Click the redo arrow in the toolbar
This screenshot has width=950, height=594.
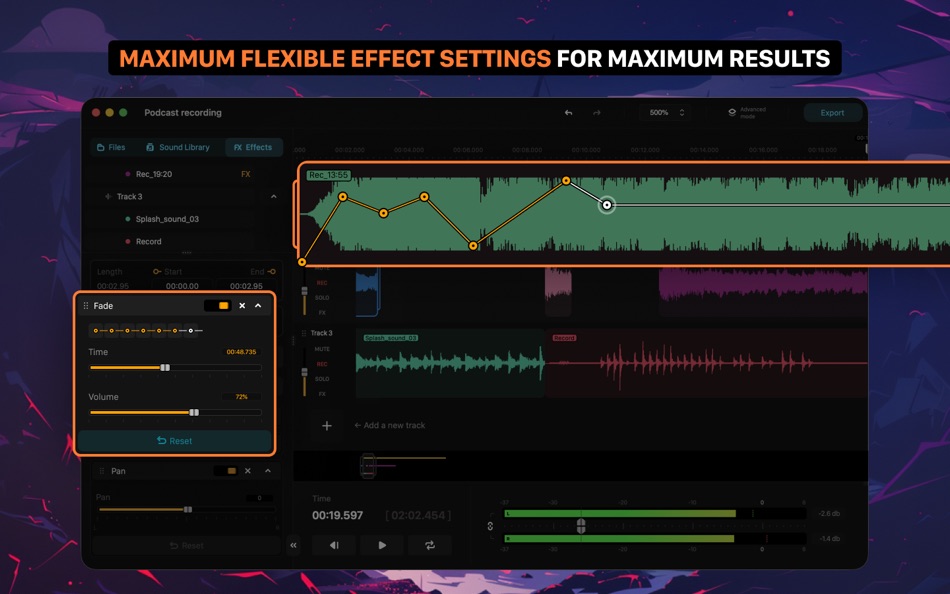pyautogui.click(x=598, y=113)
